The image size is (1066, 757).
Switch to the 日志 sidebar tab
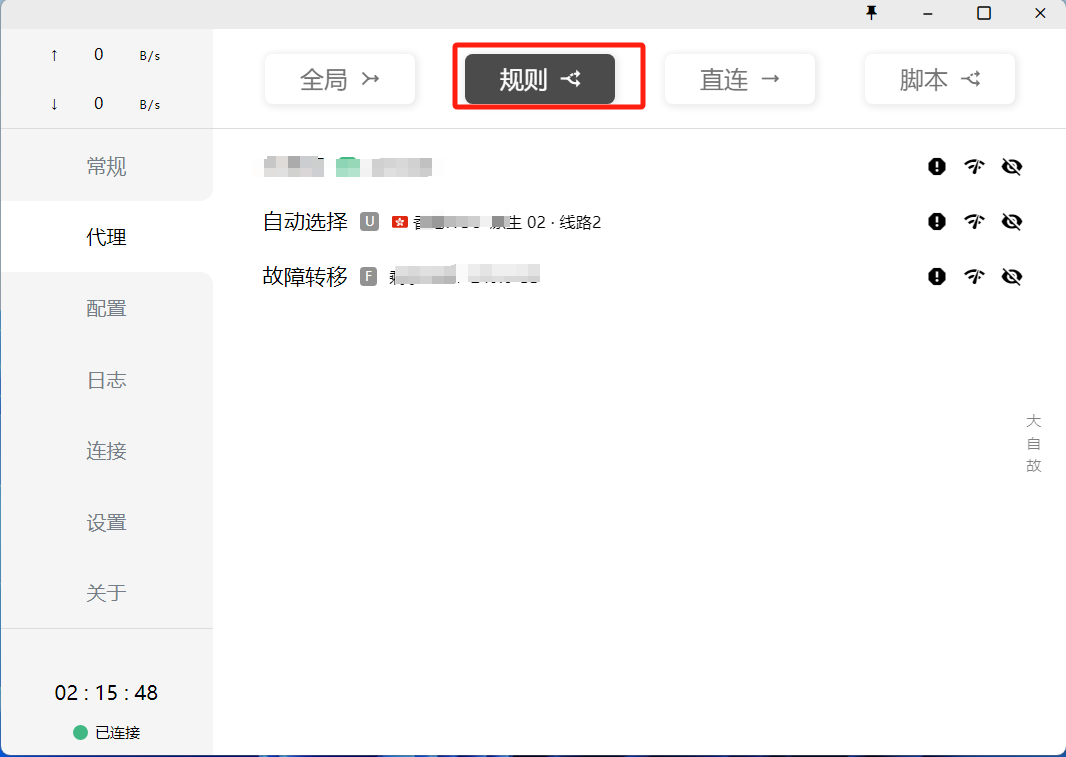[x=106, y=380]
